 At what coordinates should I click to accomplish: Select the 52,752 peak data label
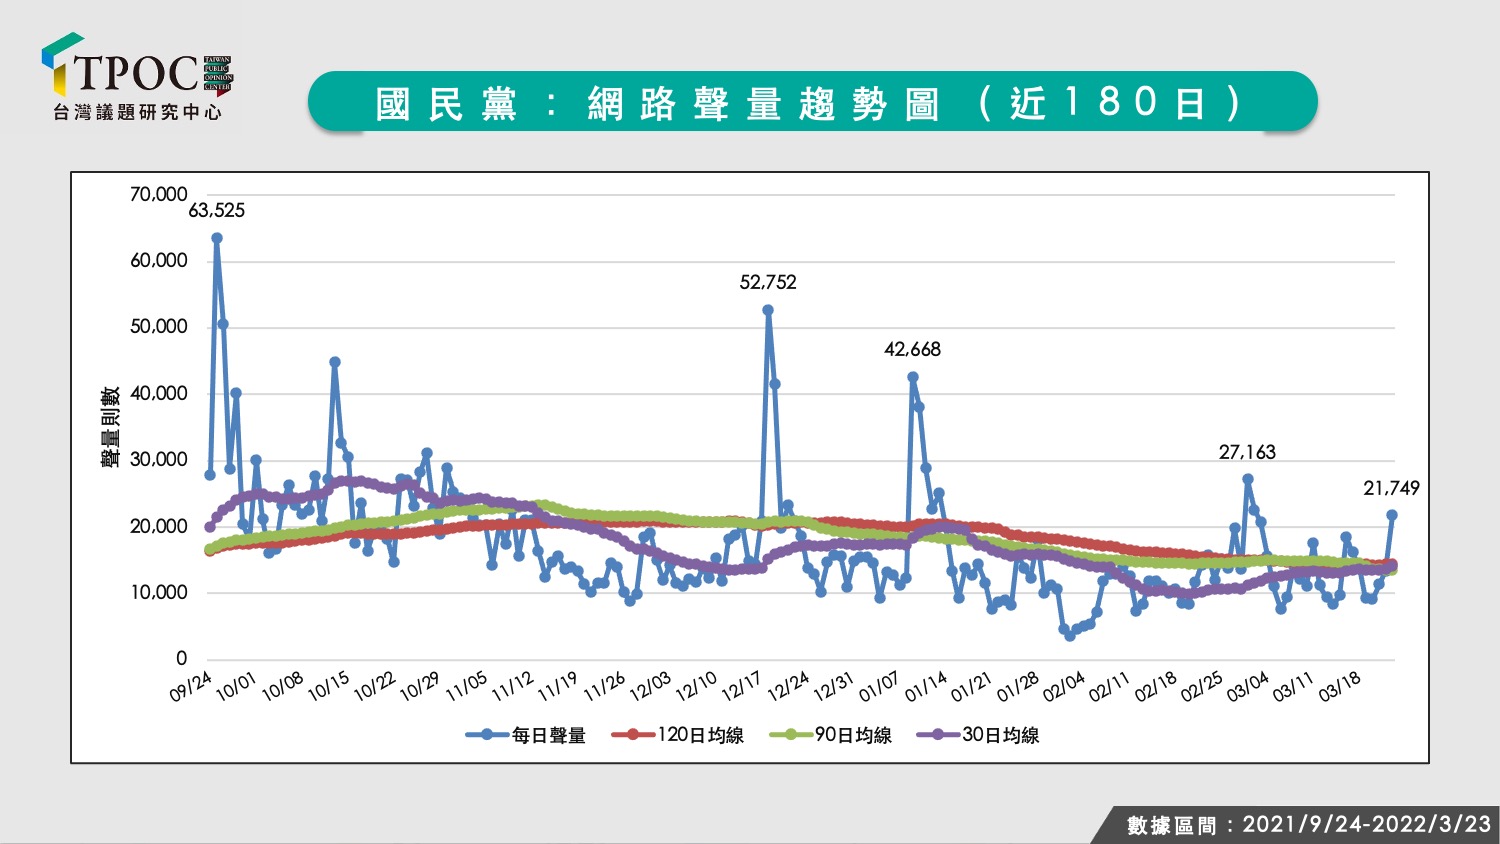point(768,283)
